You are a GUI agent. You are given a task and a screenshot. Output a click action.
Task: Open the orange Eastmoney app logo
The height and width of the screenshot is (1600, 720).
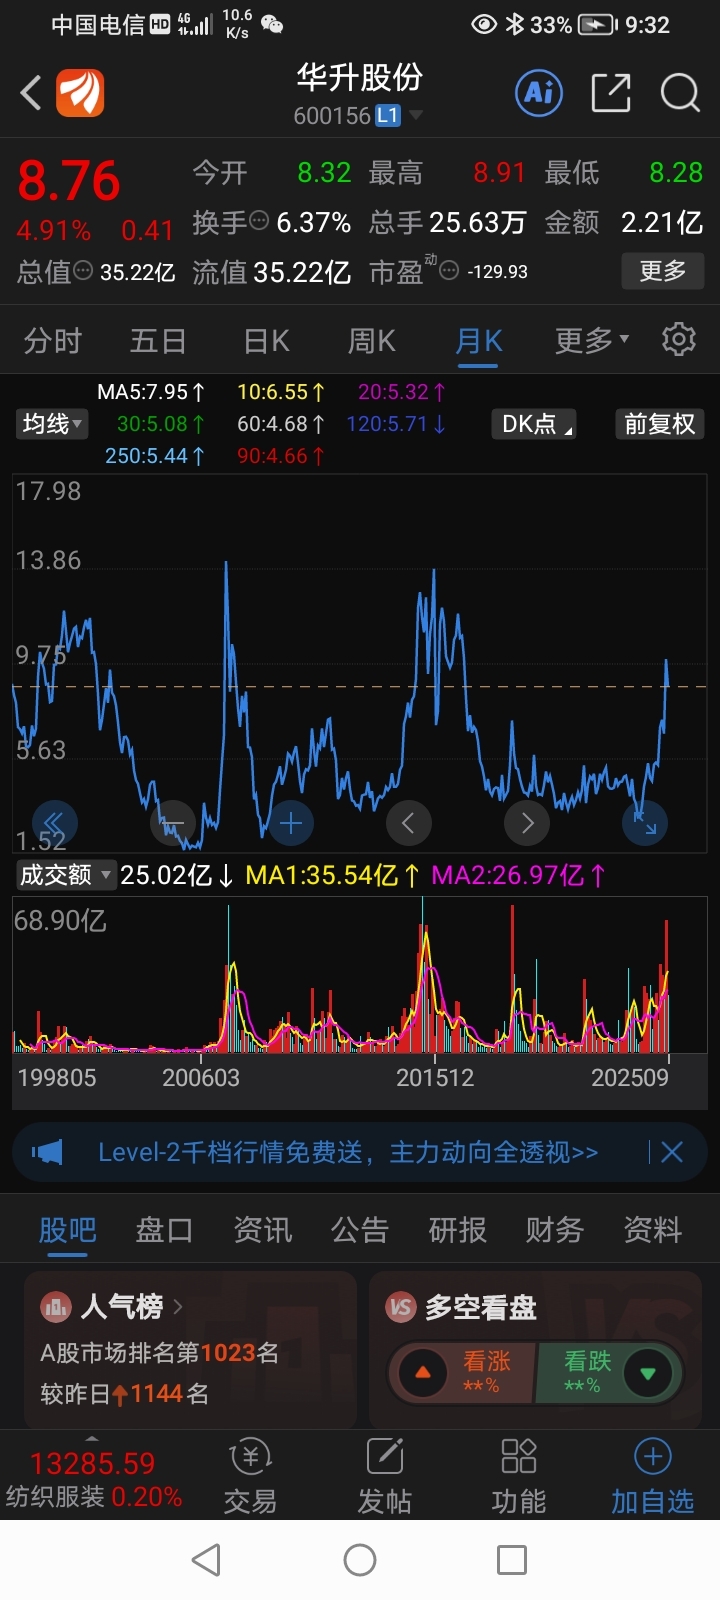tap(80, 93)
